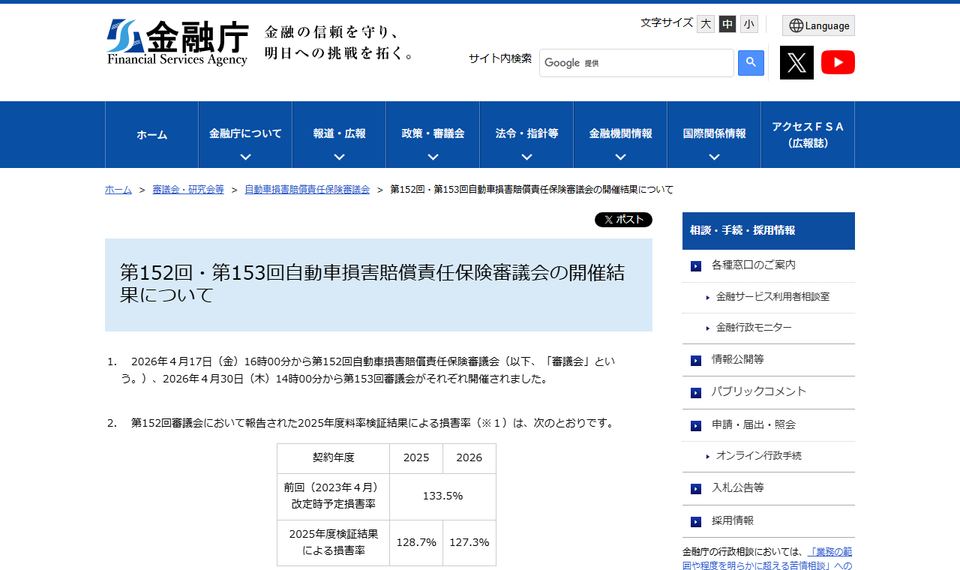Open 入札公告等 sidebar link

[x=738, y=488]
